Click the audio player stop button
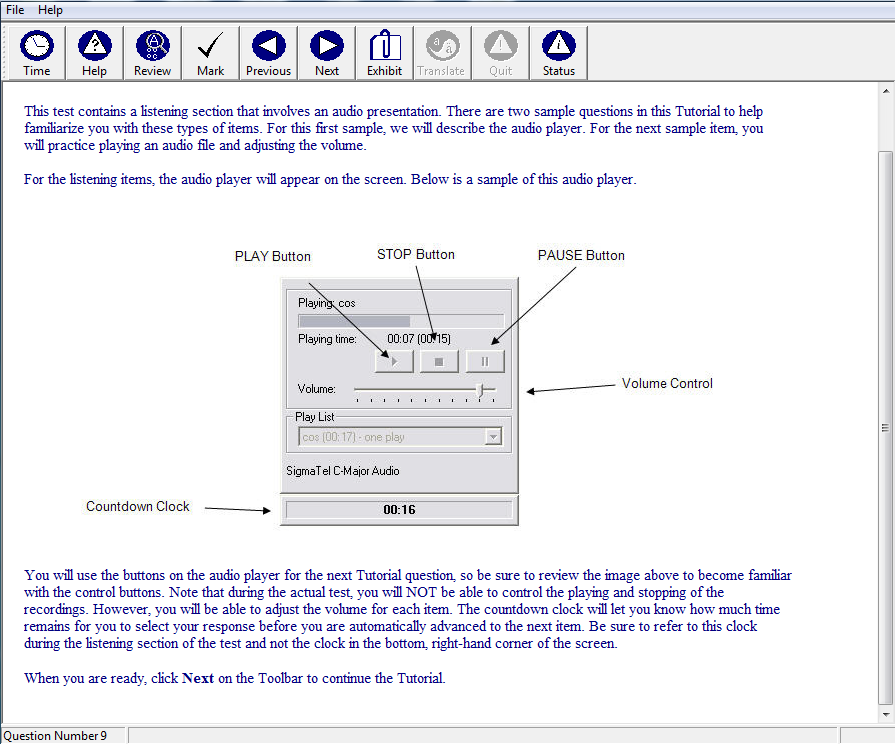Screen dimensions: 895x744 439,361
